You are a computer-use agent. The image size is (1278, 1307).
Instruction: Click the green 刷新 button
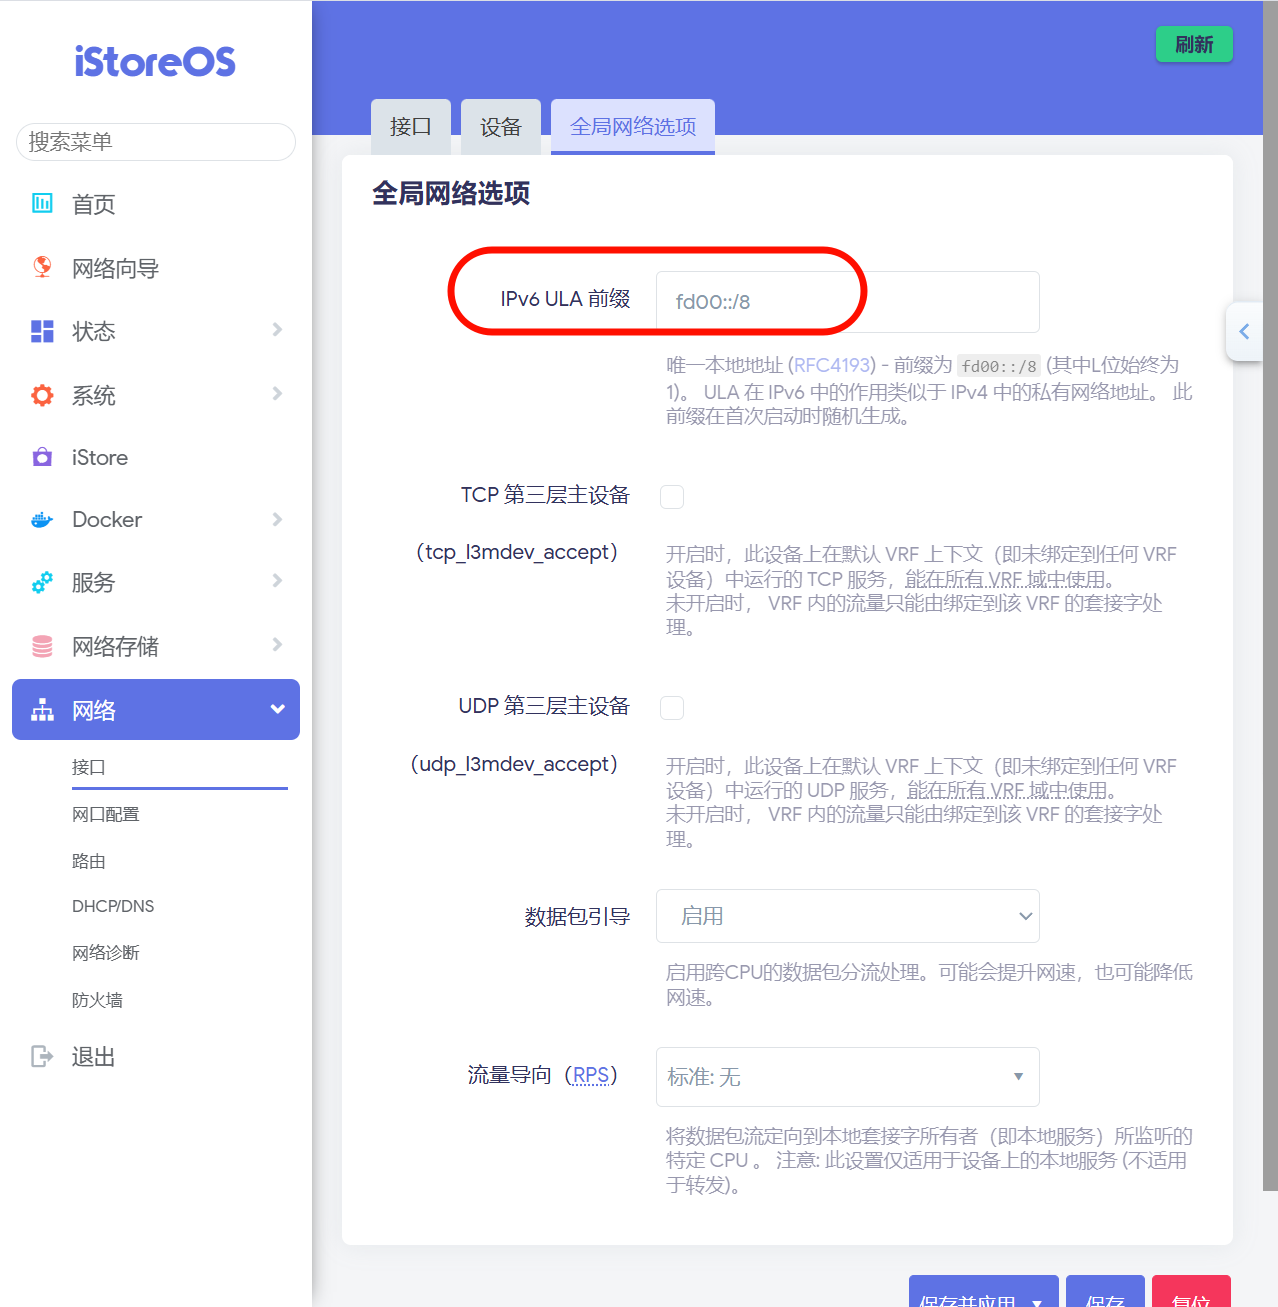(1194, 44)
